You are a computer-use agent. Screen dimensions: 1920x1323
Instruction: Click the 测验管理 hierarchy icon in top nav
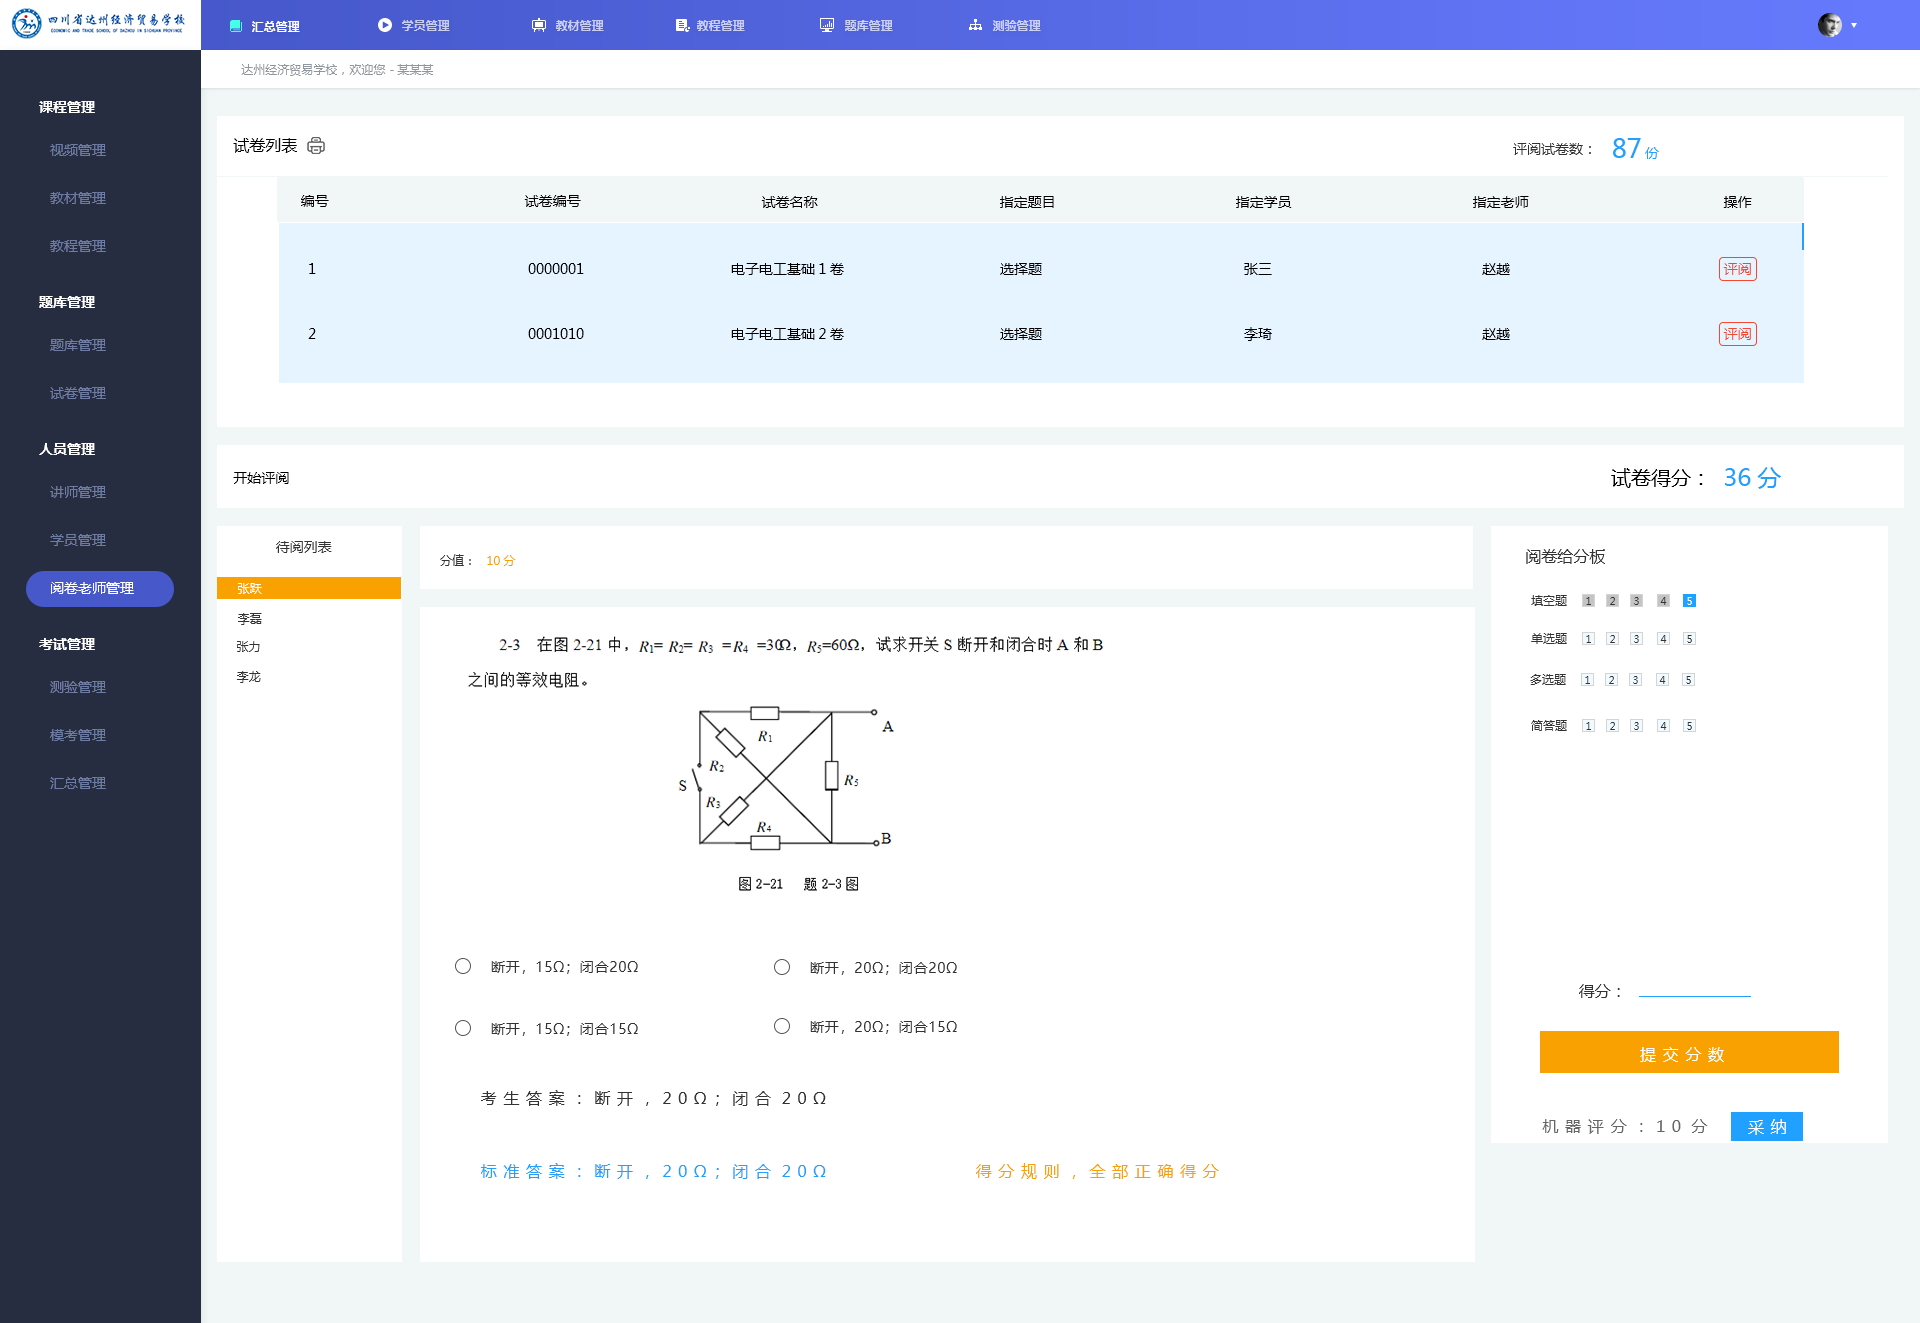(975, 25)
